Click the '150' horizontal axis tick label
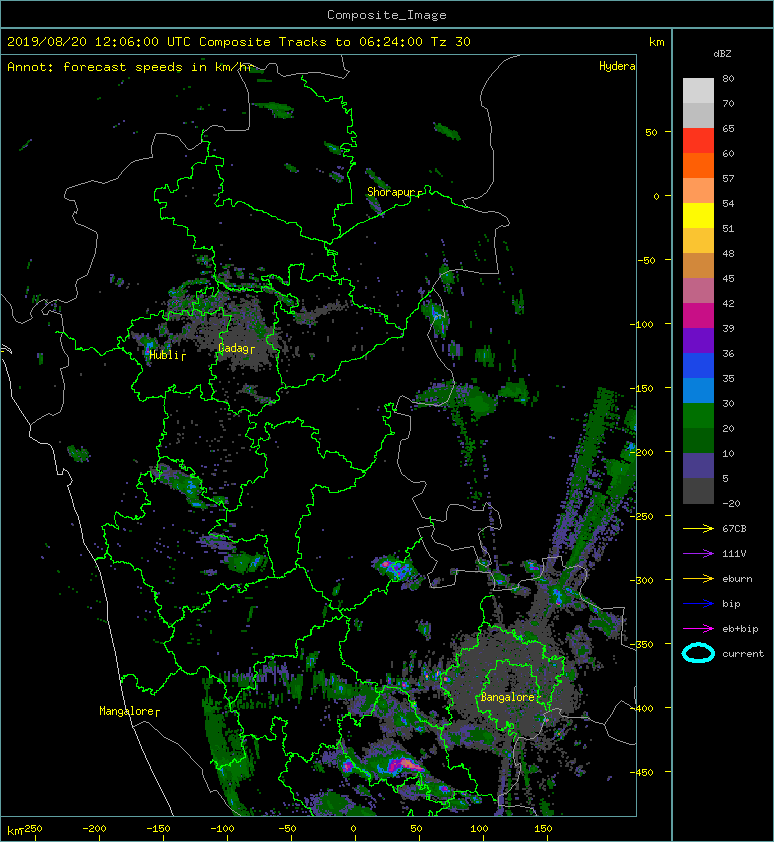The image size is (774, 842). (543, 829)
